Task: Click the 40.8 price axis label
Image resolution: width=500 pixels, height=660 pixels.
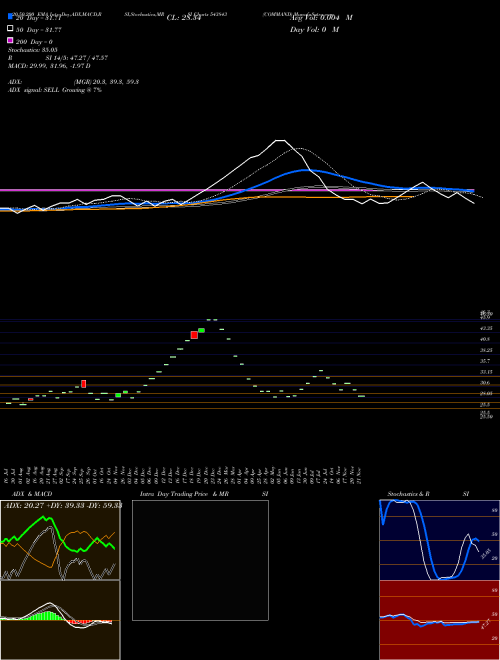Action: click(x=485, y=339)
